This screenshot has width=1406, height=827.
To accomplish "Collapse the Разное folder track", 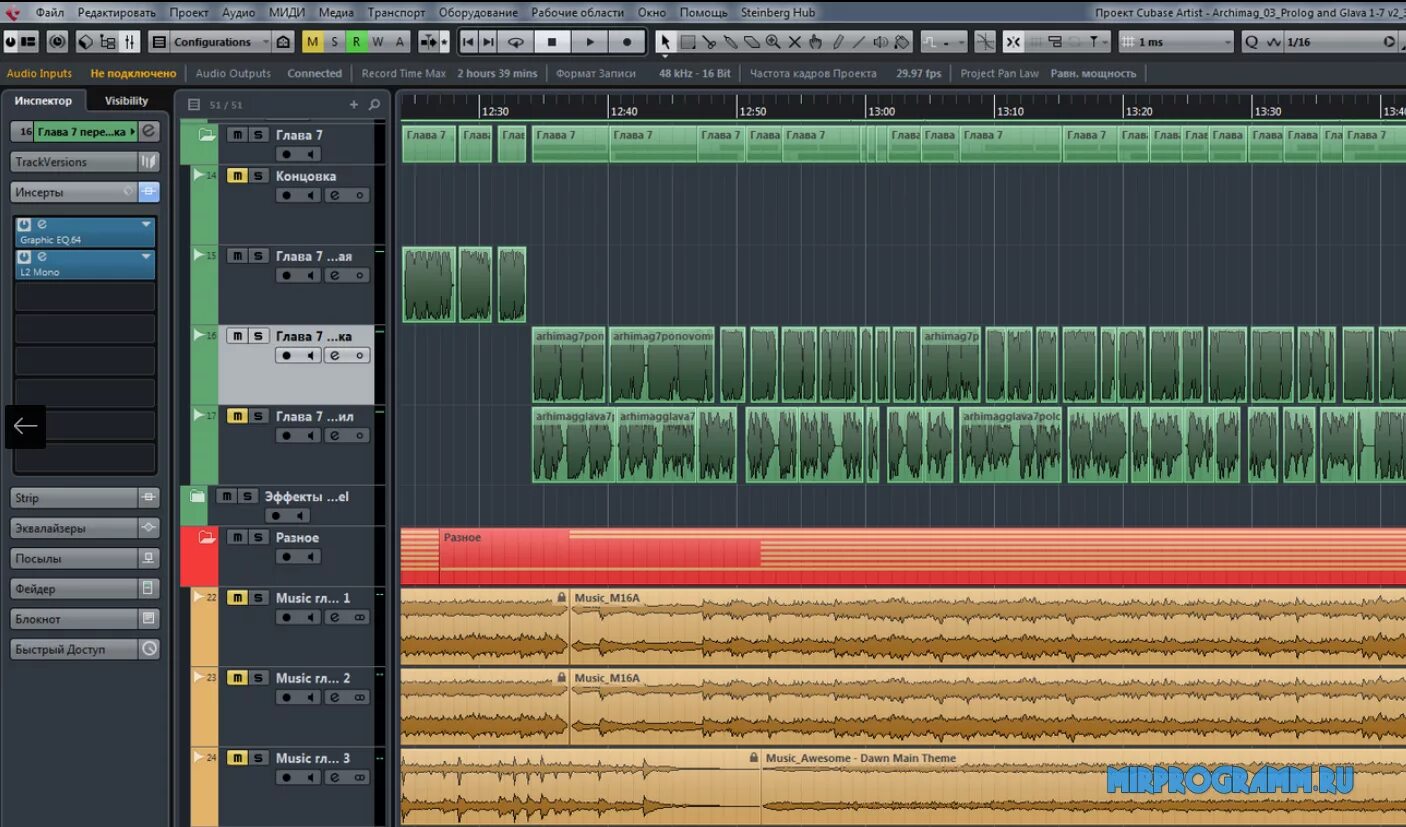I will (206, 538).
